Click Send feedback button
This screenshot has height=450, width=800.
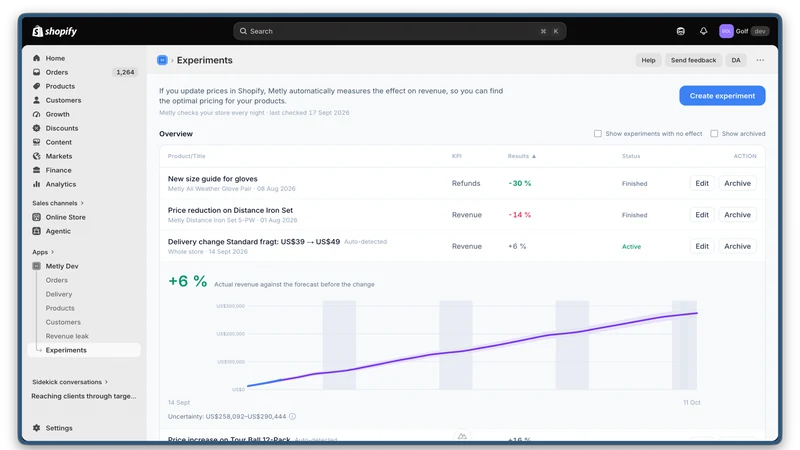tap(693, 60)
